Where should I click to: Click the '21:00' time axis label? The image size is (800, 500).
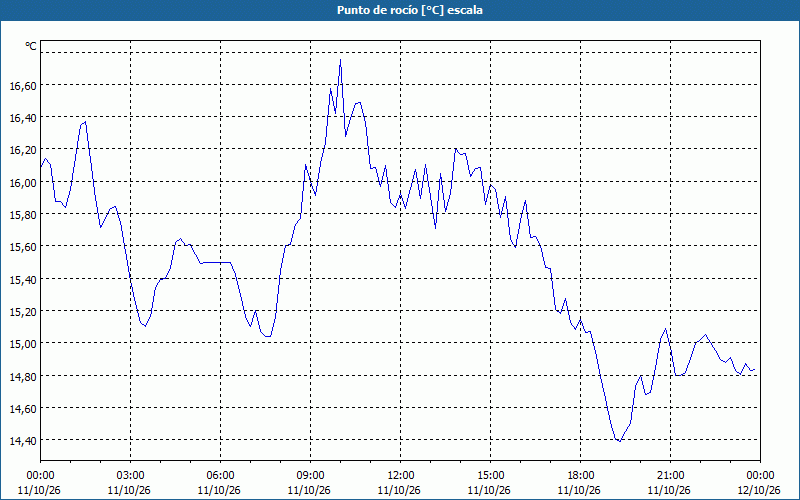tap(670, 476)
